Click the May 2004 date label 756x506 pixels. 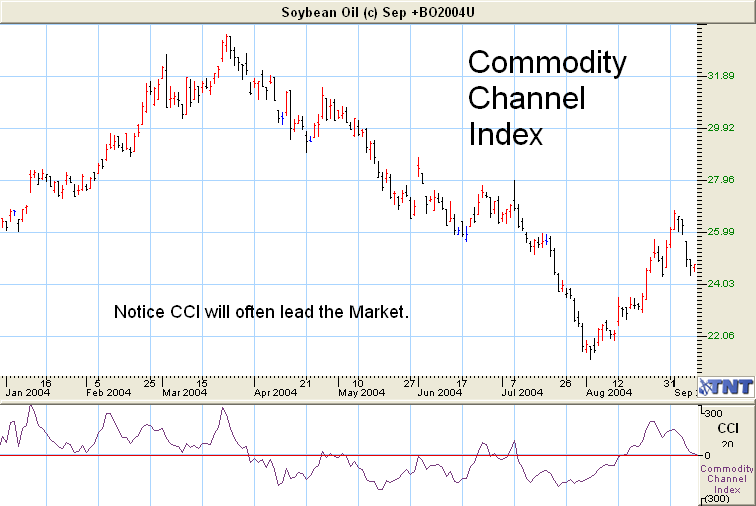[360, 393]
